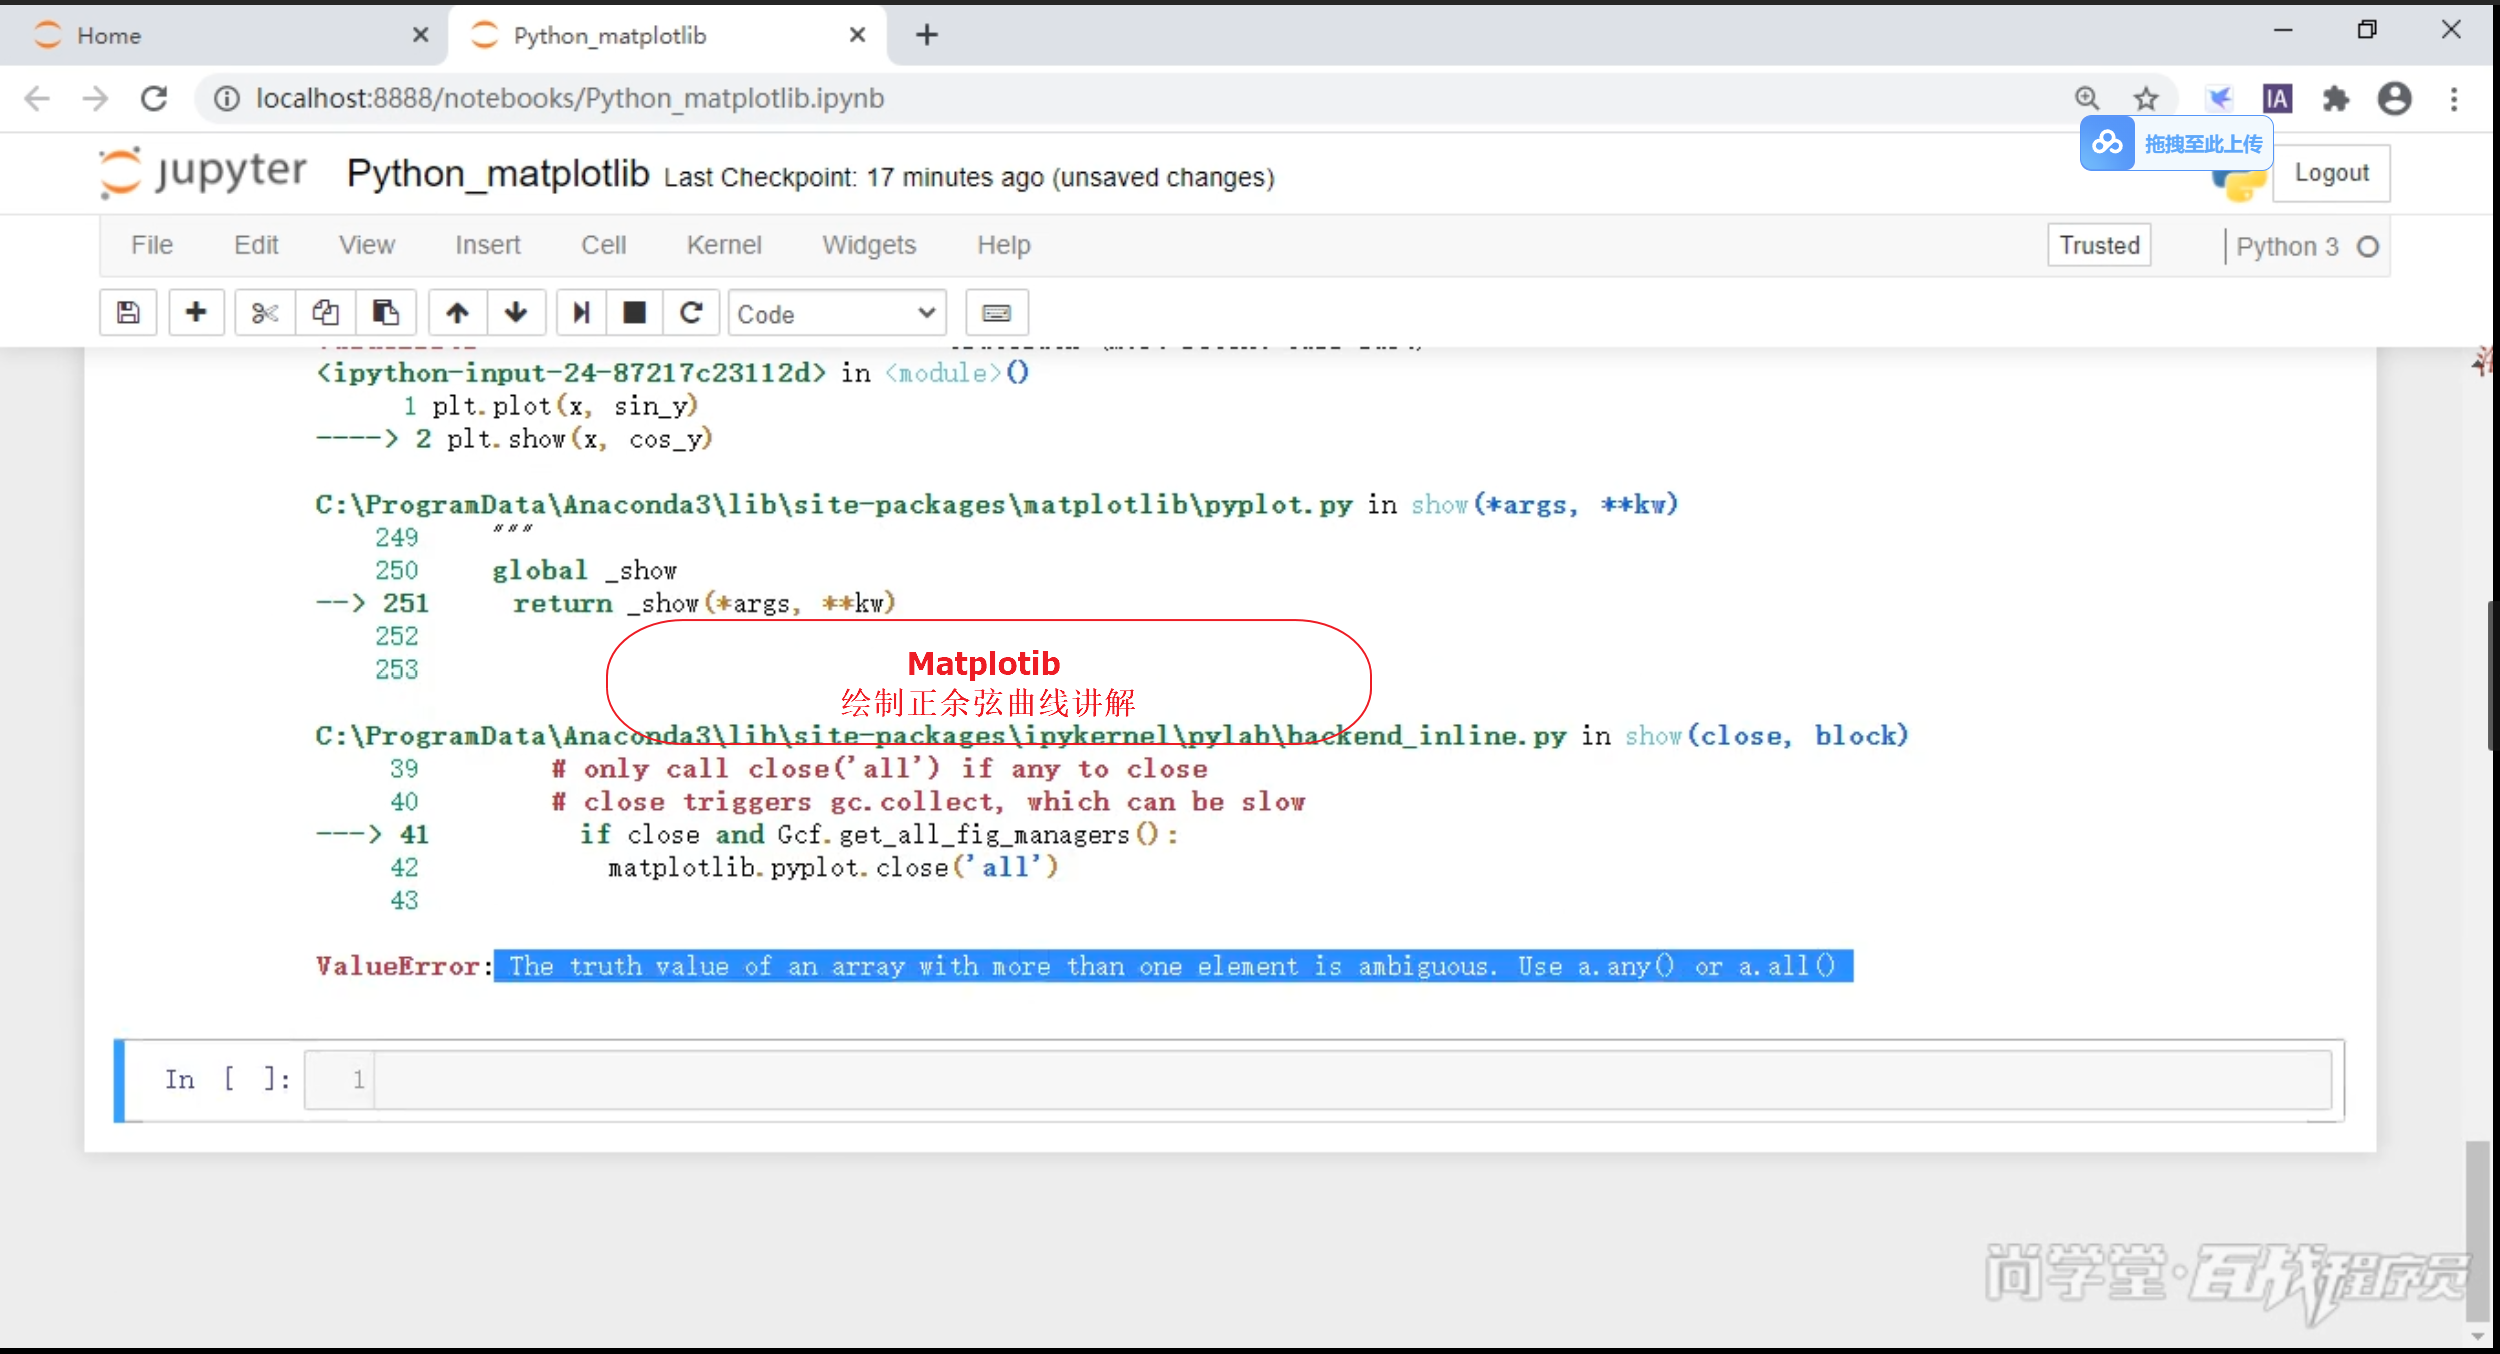This screenshot has height=1354, width=2500.
Task: Go forward in browser history
Action: [95, 98]
